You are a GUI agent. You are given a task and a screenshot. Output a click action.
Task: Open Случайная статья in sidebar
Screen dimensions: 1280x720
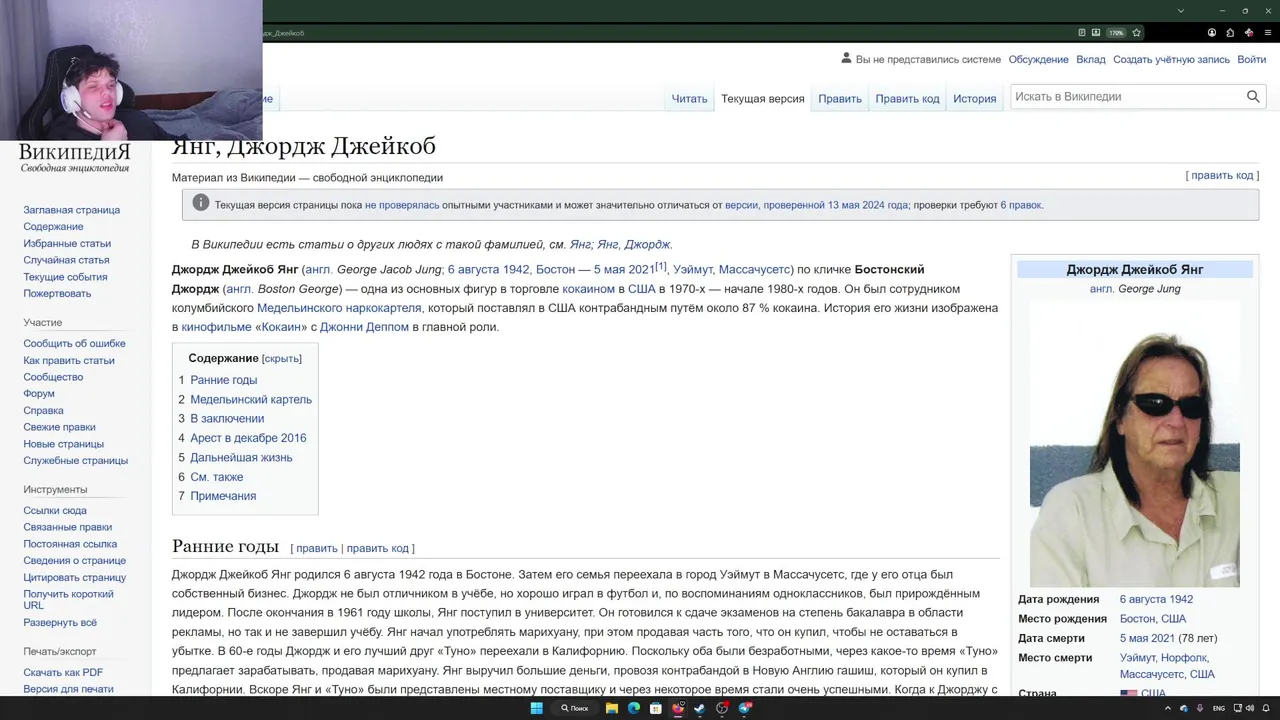point(66,260)
